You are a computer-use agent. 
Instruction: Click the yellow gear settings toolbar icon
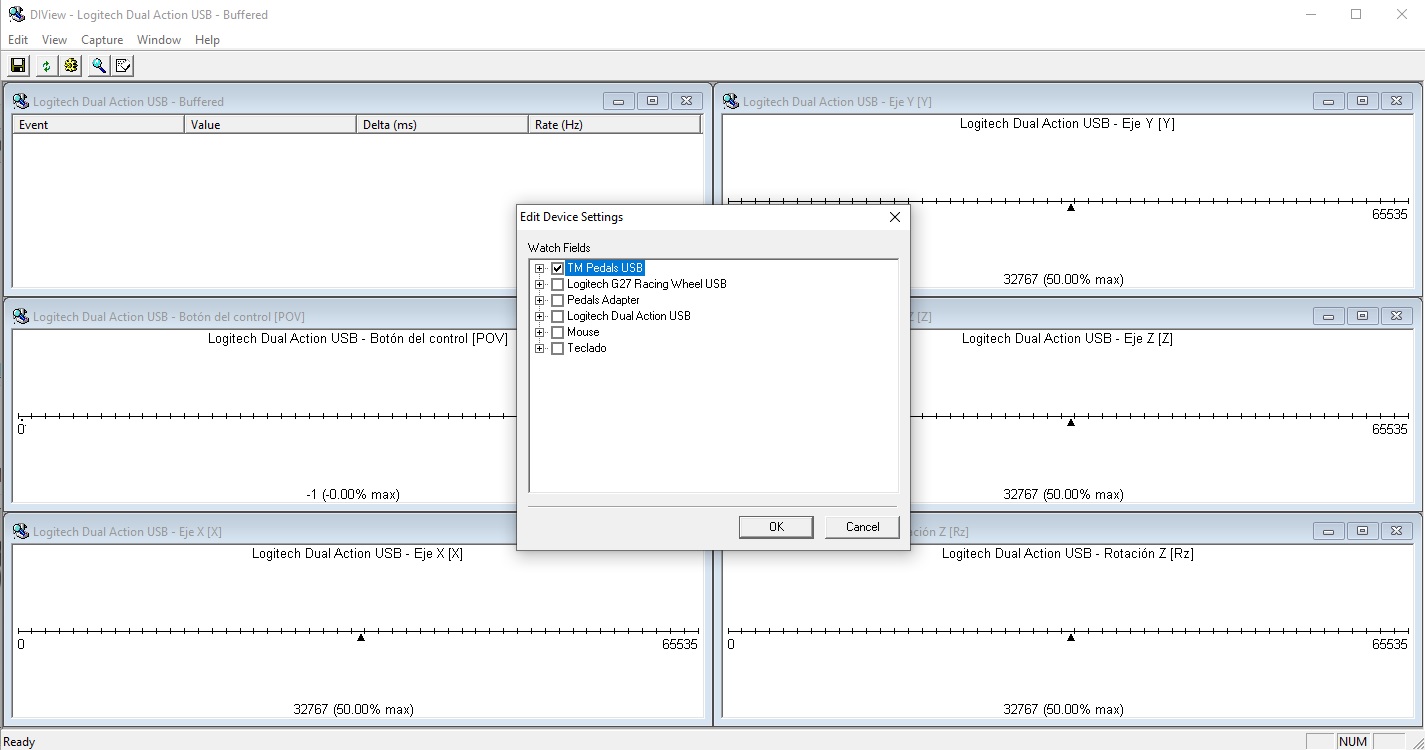pyautogui.click(x=71, y=66)
